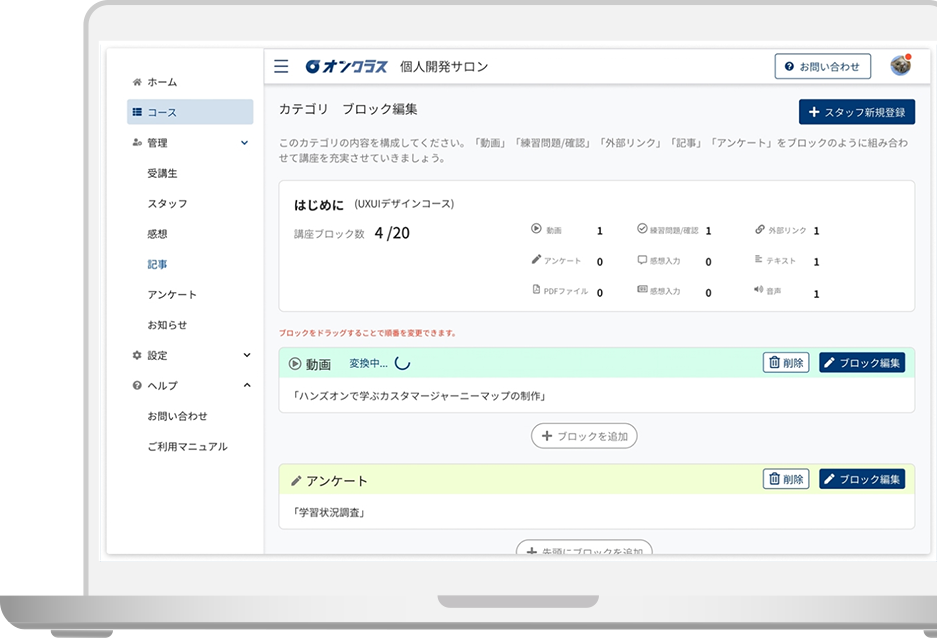Click the はじめに heading
This screenshot has height=638, width=937.
319,205
